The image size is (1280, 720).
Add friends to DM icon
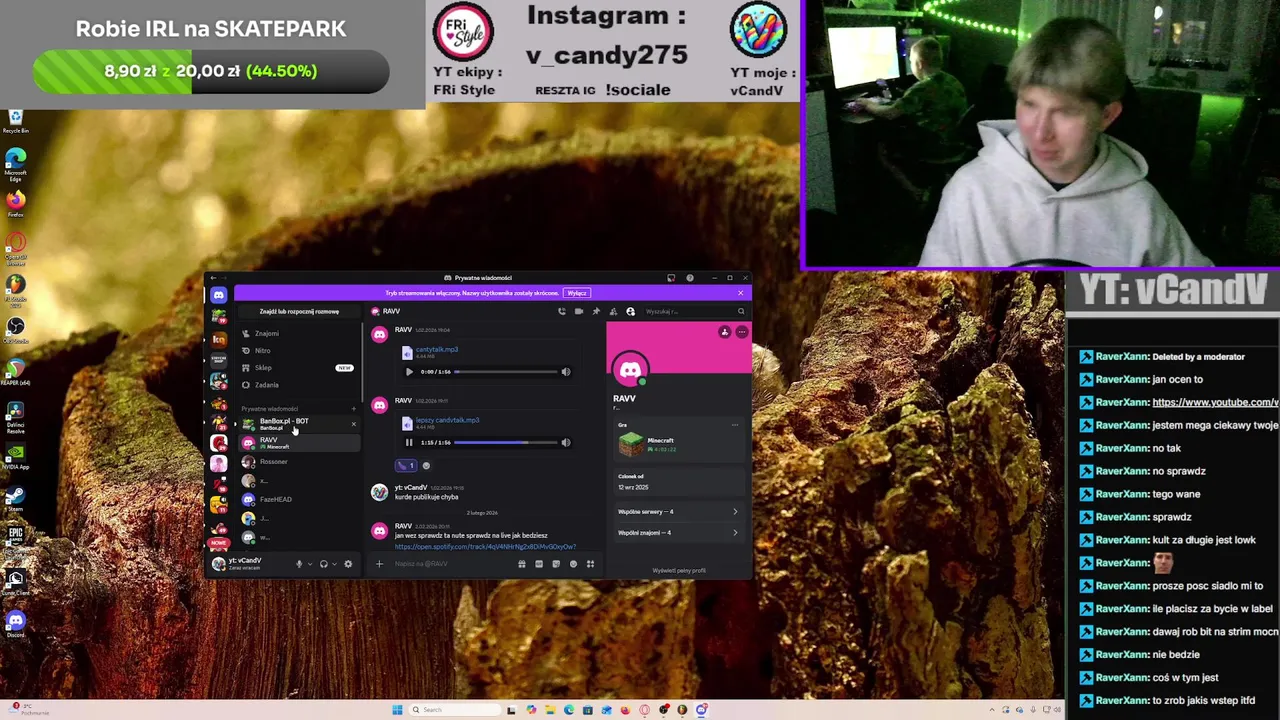tap(613, 311)
